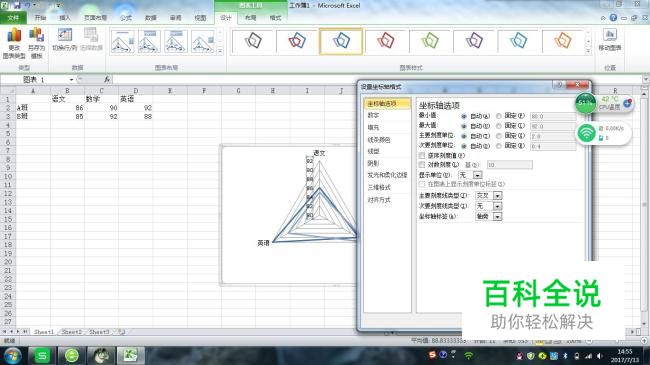Select Fixed radio for major unit

click(499, 136)
